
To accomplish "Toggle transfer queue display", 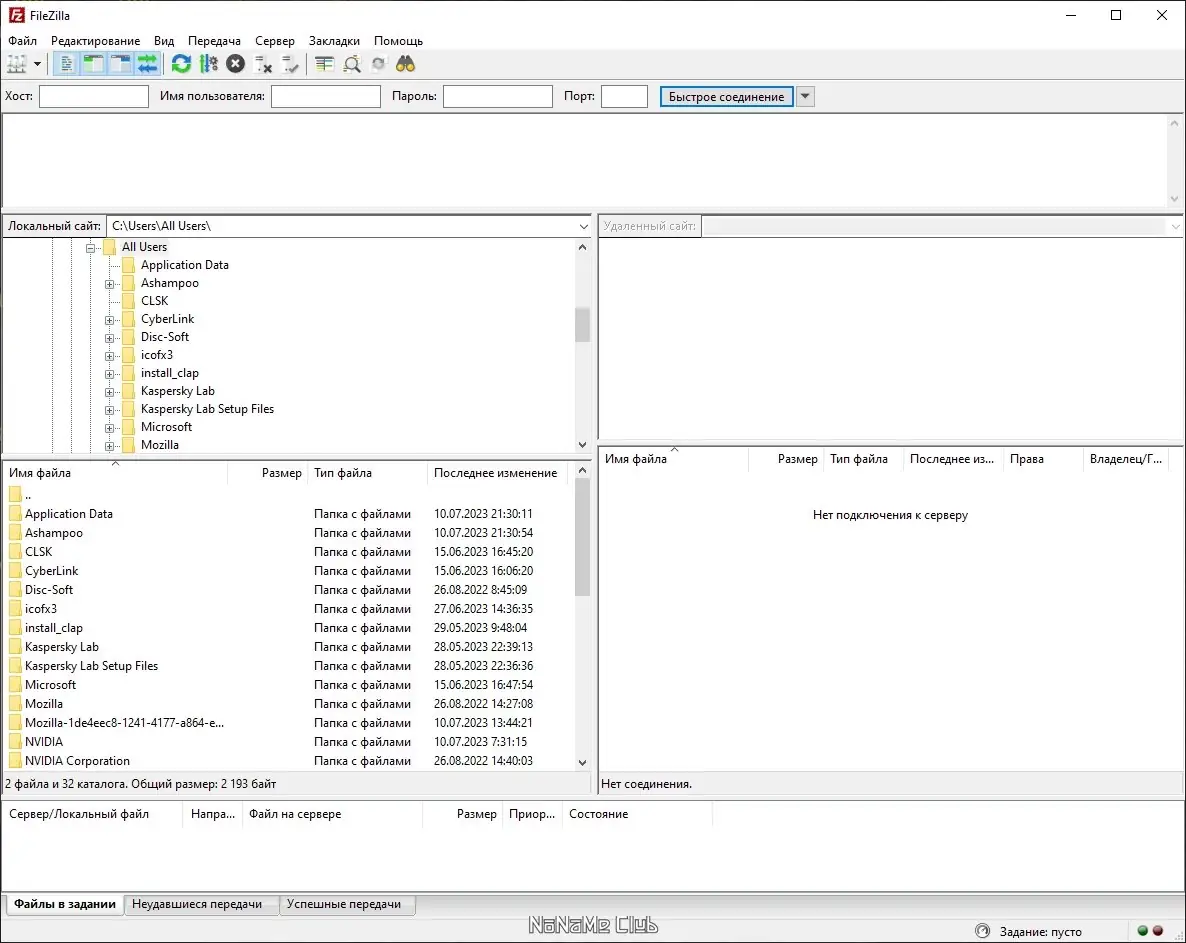I will point(147,64).
